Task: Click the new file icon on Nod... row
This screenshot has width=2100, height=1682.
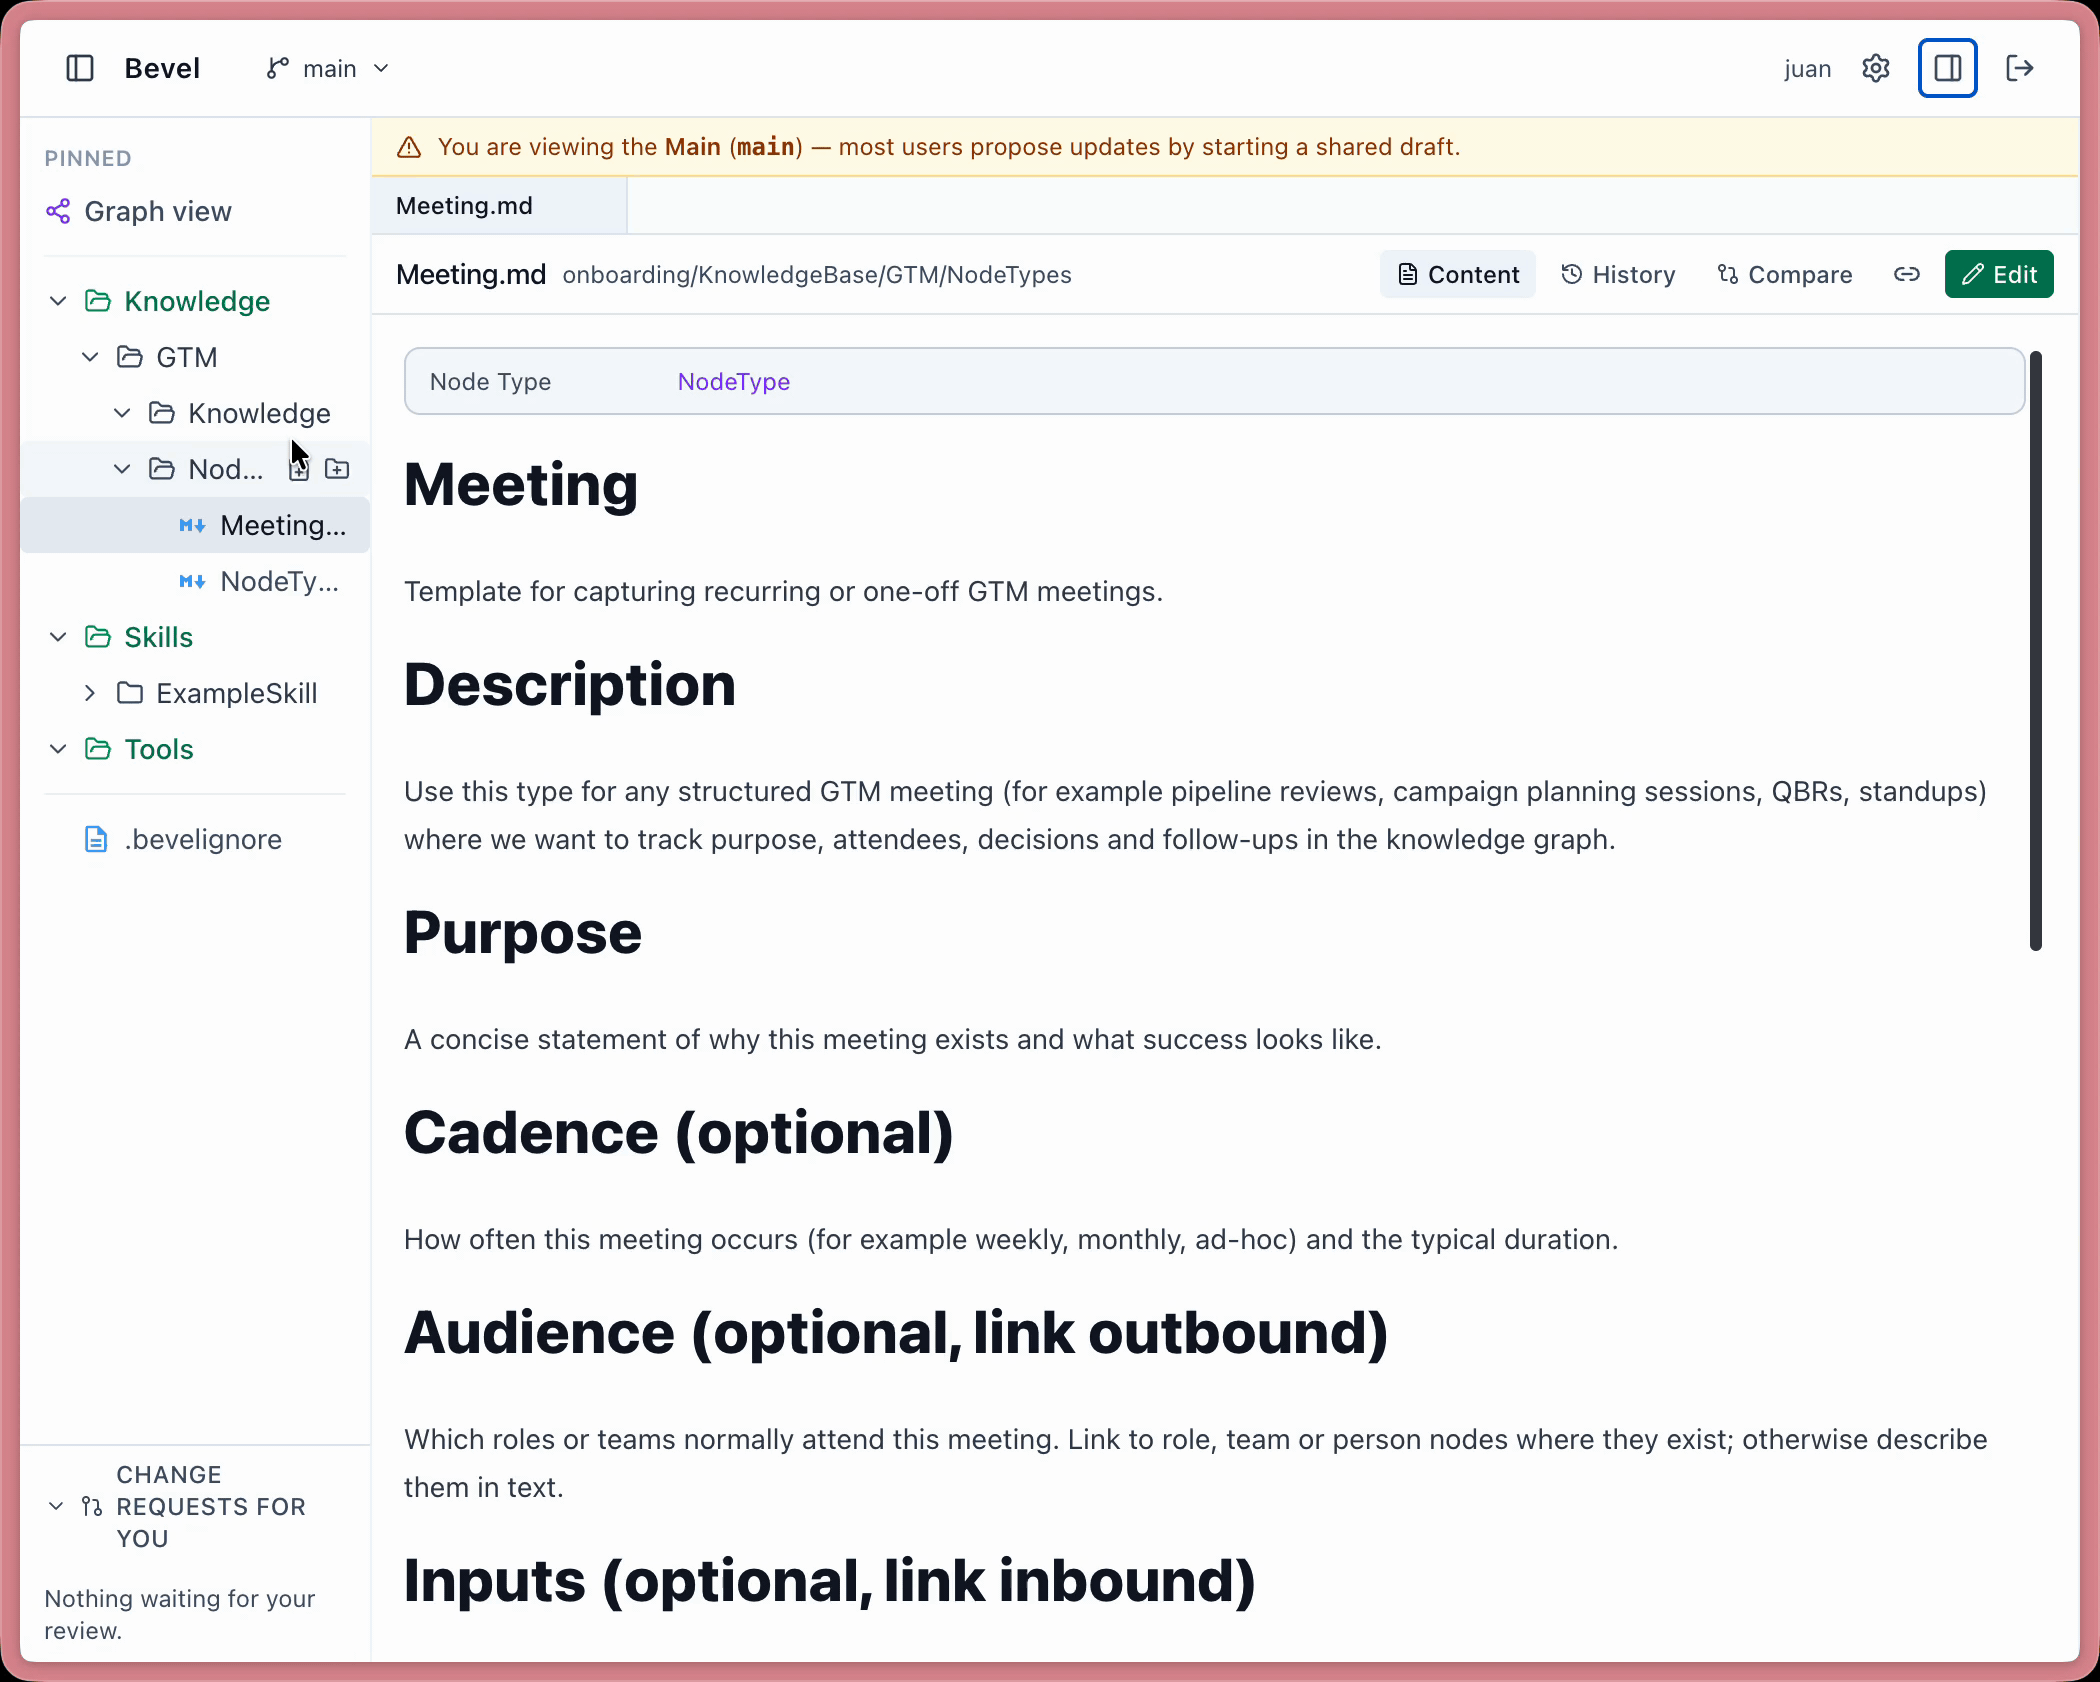Action: [299, 469]
